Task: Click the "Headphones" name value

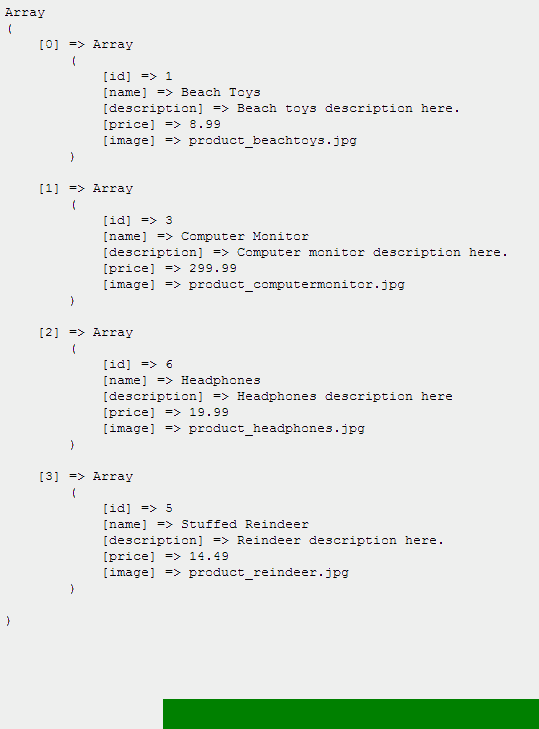Action: (x=220, y=380)
